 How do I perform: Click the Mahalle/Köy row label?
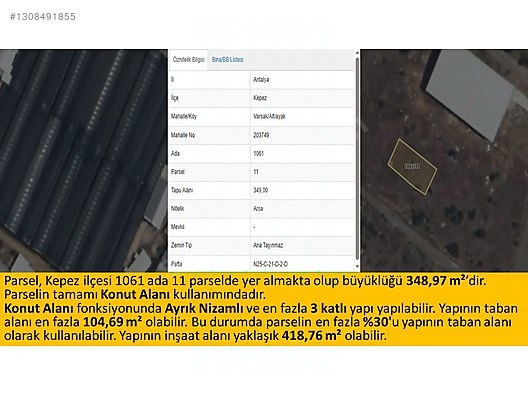point(184,116)
